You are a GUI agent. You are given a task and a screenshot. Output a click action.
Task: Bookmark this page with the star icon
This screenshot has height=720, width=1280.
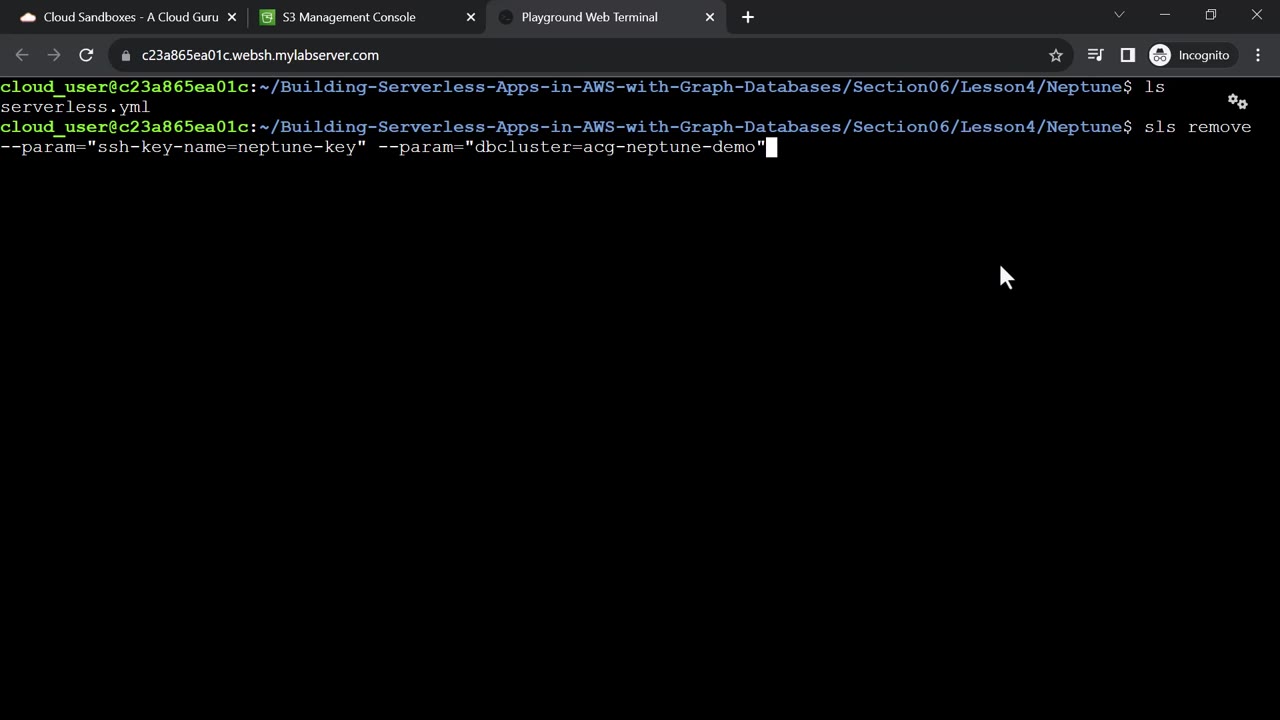pyautogui.click(x=1055, y=55)
